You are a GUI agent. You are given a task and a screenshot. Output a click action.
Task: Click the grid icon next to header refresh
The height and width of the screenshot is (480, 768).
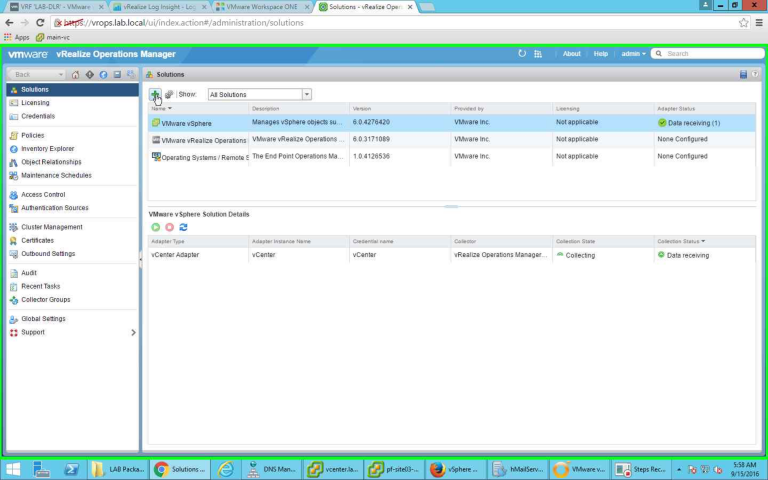coord(538,54)
